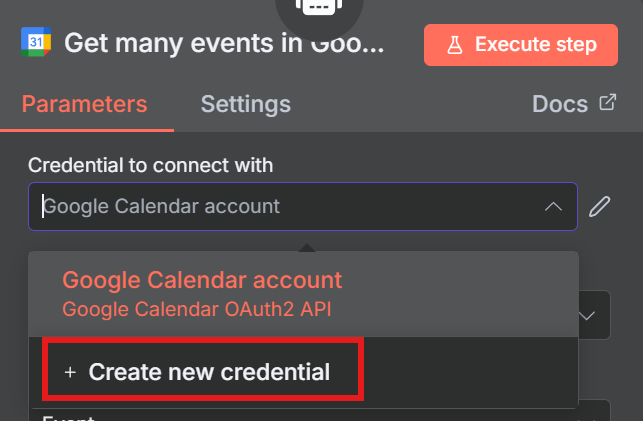Click the Google Calendar node icon
Viewport: 643px width, 421px height.
36,42
